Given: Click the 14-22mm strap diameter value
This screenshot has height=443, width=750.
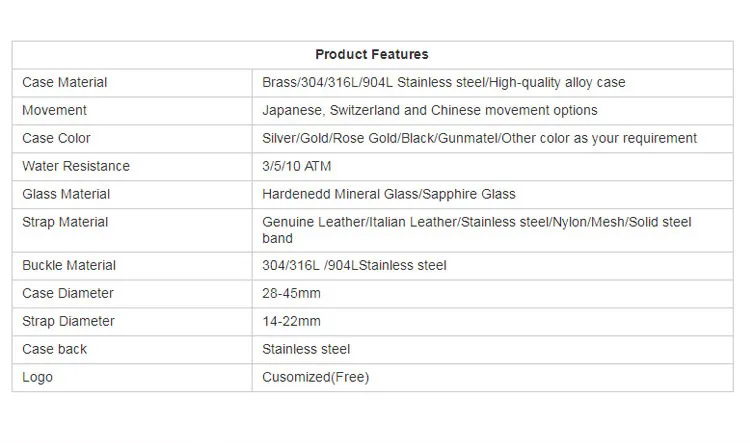Looking at the screenshot, I should point(291,321).
